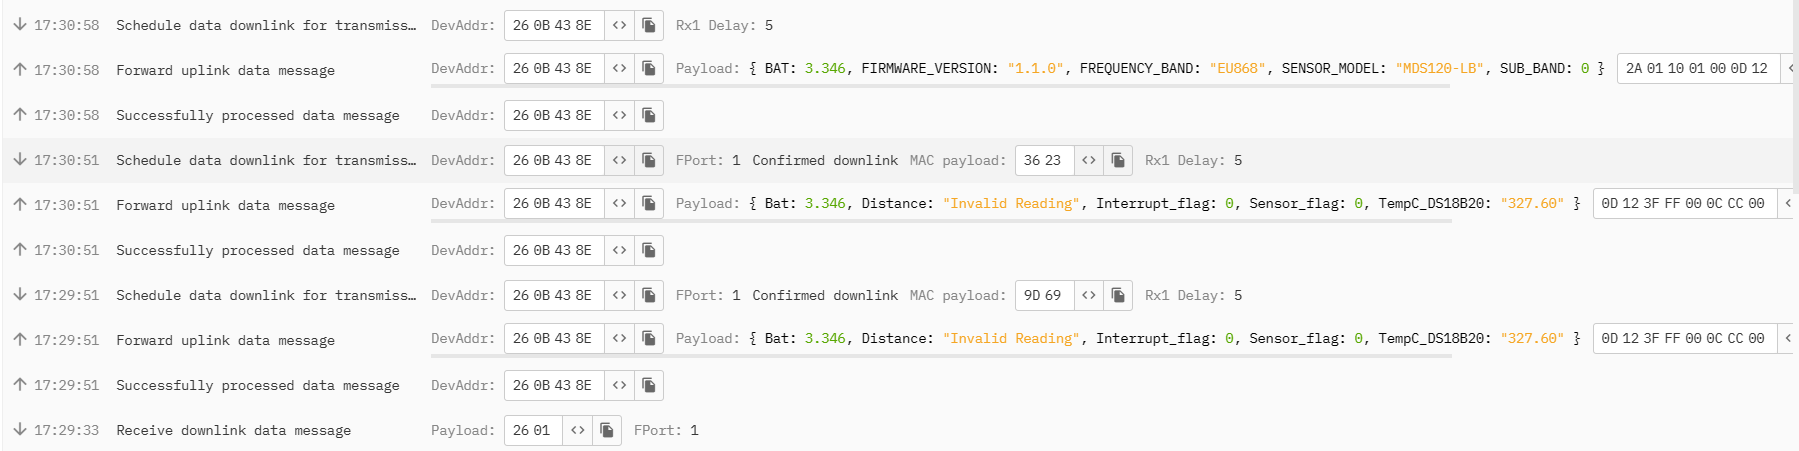Toggle byte format of the 26 01 payload
This screenshot has height=451, width=1799.
pos(577,430)
